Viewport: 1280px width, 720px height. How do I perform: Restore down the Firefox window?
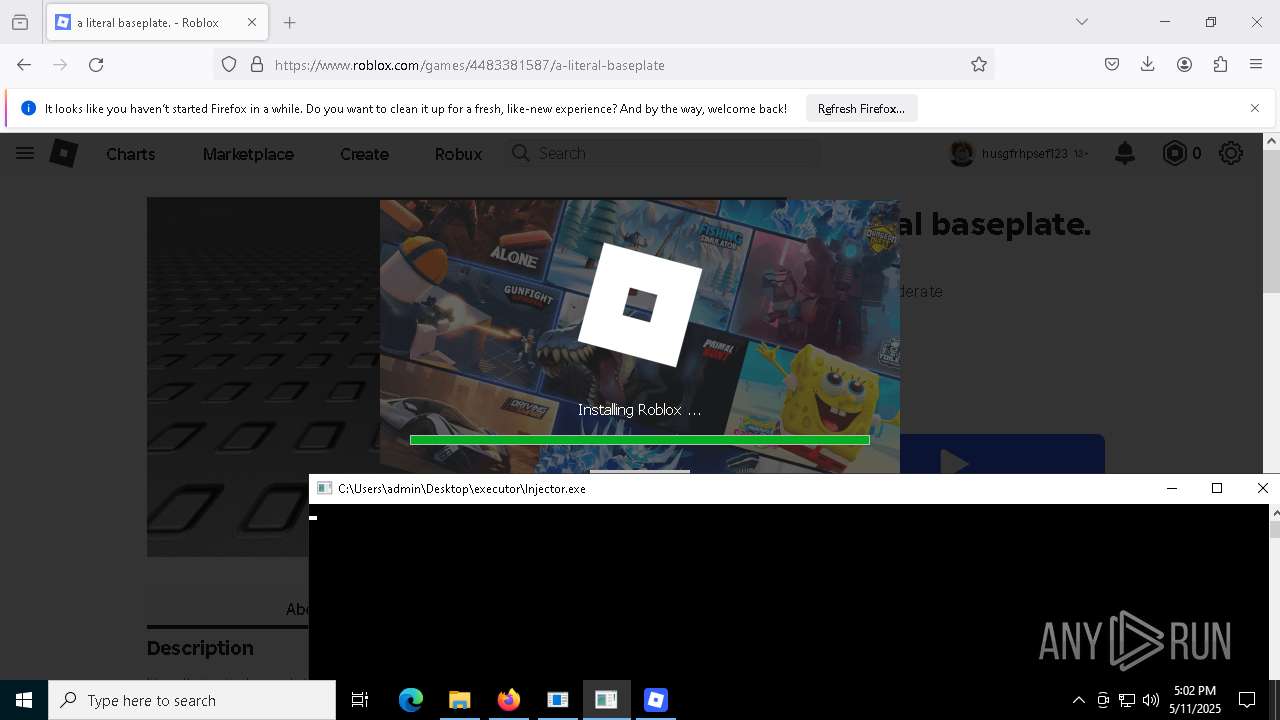[1210, 22]
